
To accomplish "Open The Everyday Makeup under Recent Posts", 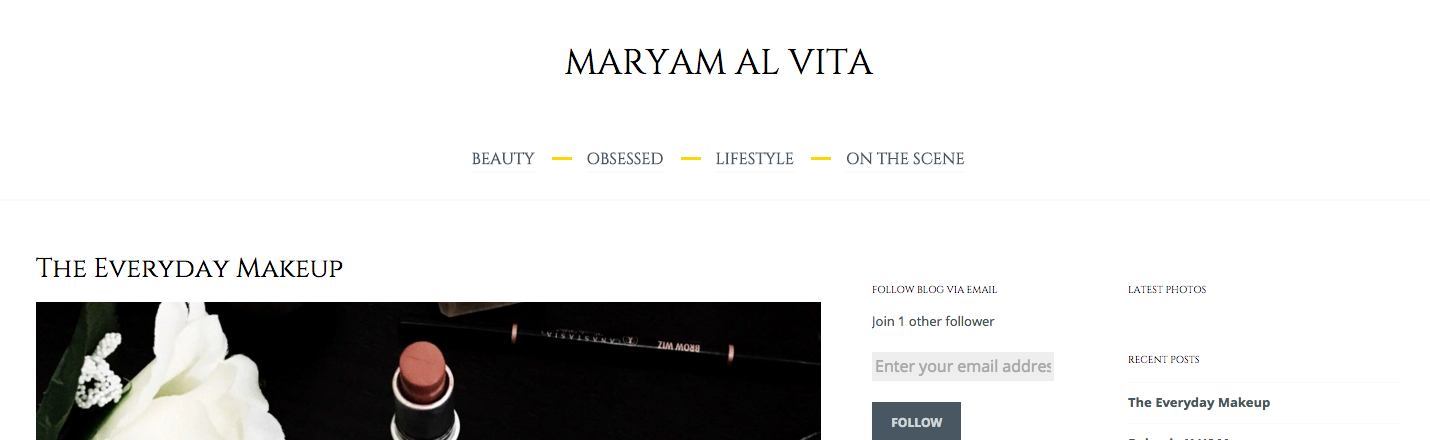I will point(1199,403).
